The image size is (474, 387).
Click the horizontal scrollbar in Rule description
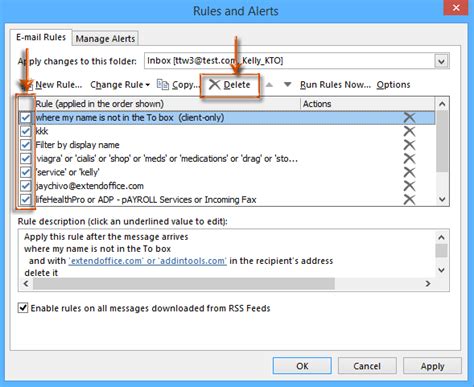pos(184,284)
